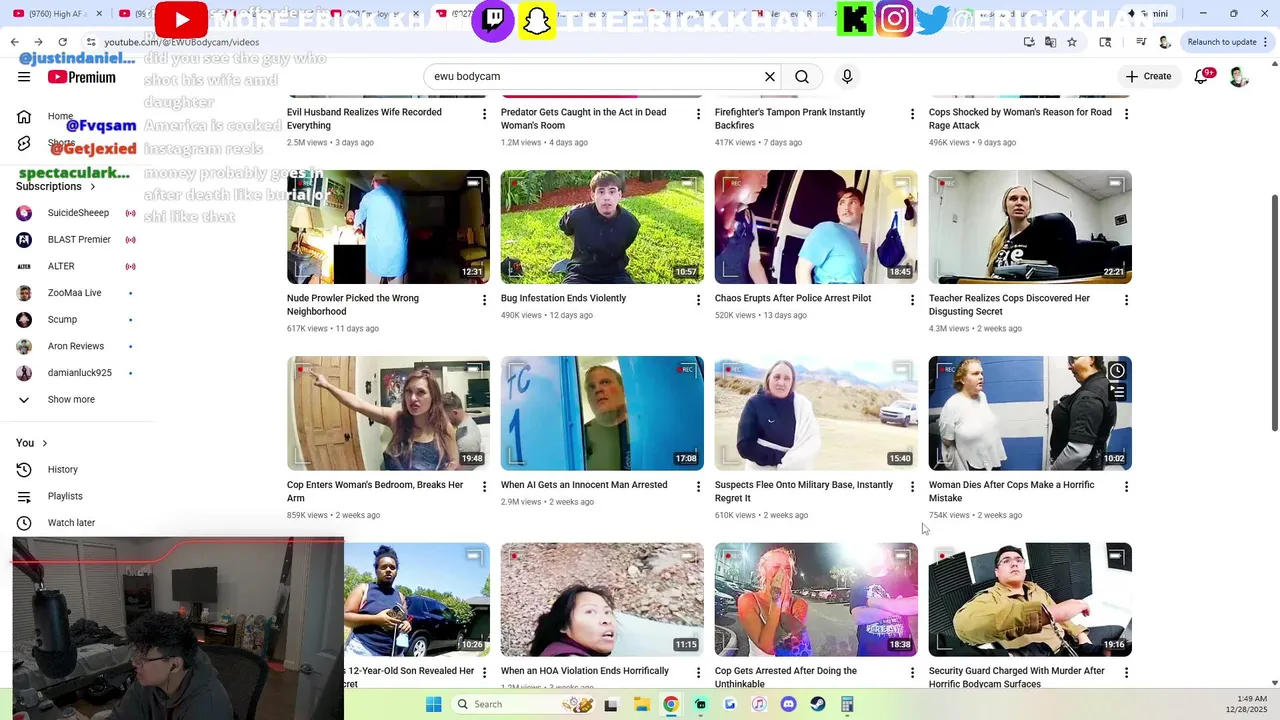Reload the page in Chrome
Viewport: 1280px width, 720px height.
click(x=63, y=42)
